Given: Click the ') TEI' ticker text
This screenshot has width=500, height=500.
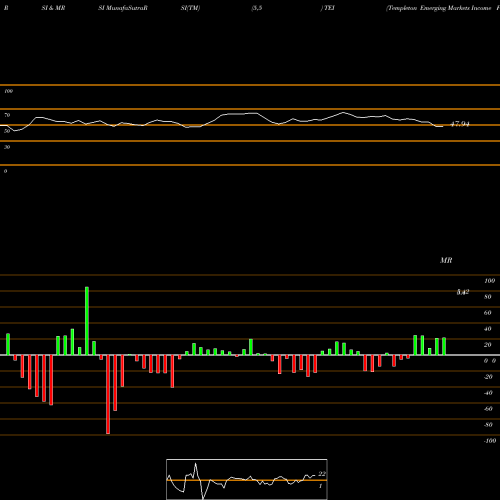Looking at the screenshot, I should coord(327,8).
